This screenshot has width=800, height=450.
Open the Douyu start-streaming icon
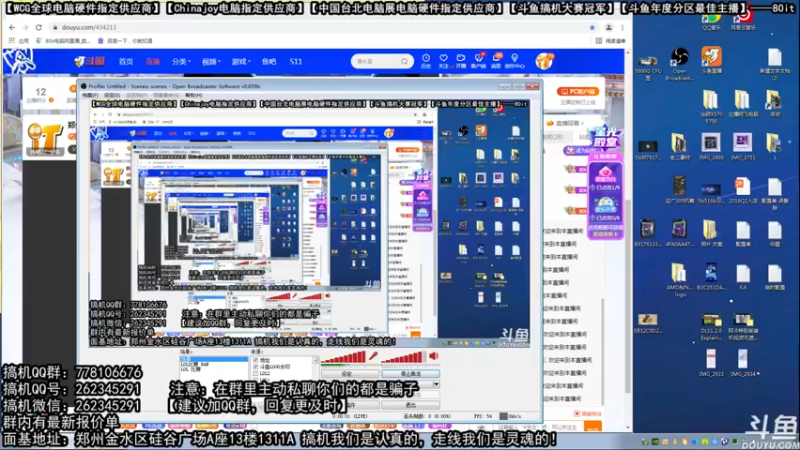tap(461, 61)
